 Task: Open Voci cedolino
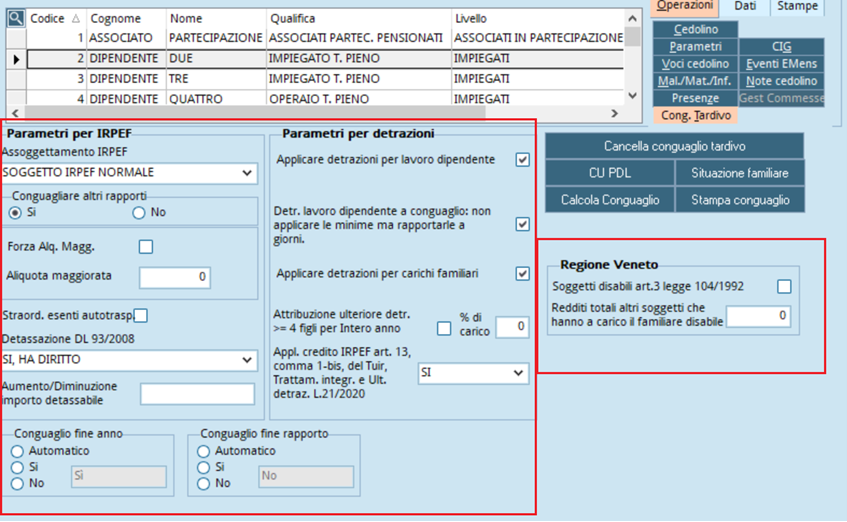tap(695, 64)
